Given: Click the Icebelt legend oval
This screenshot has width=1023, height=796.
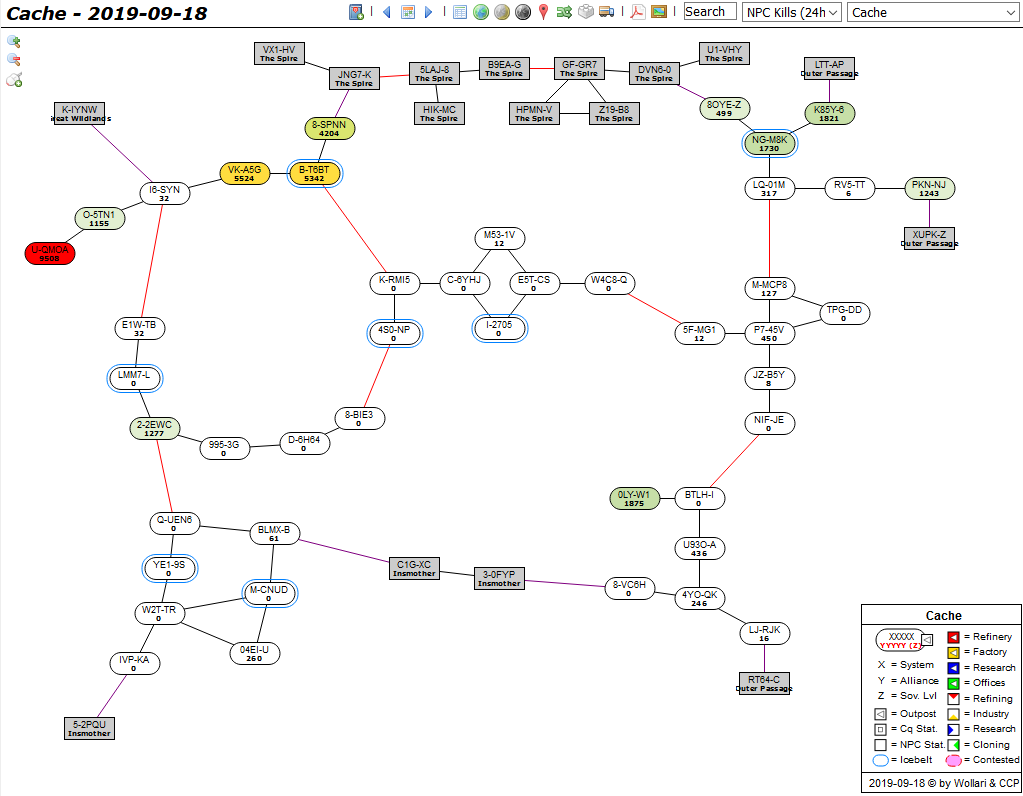Looking at the screenshot, I should [881, 760].
